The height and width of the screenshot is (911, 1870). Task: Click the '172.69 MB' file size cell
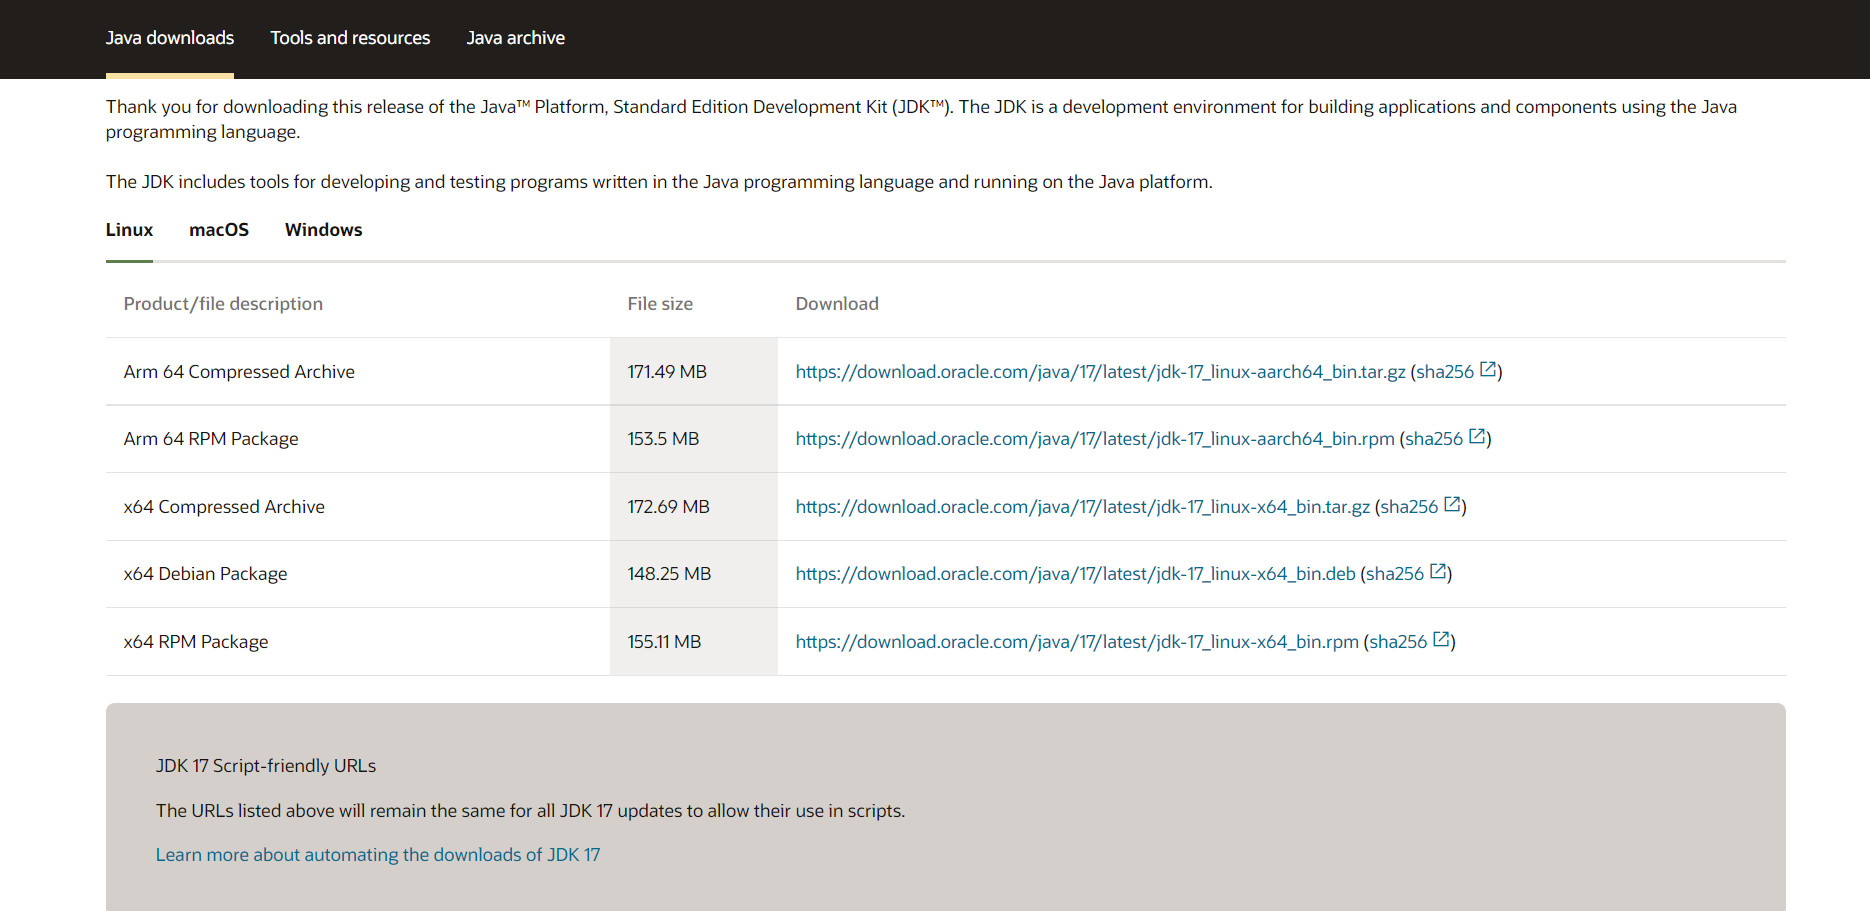click(694, 507)
